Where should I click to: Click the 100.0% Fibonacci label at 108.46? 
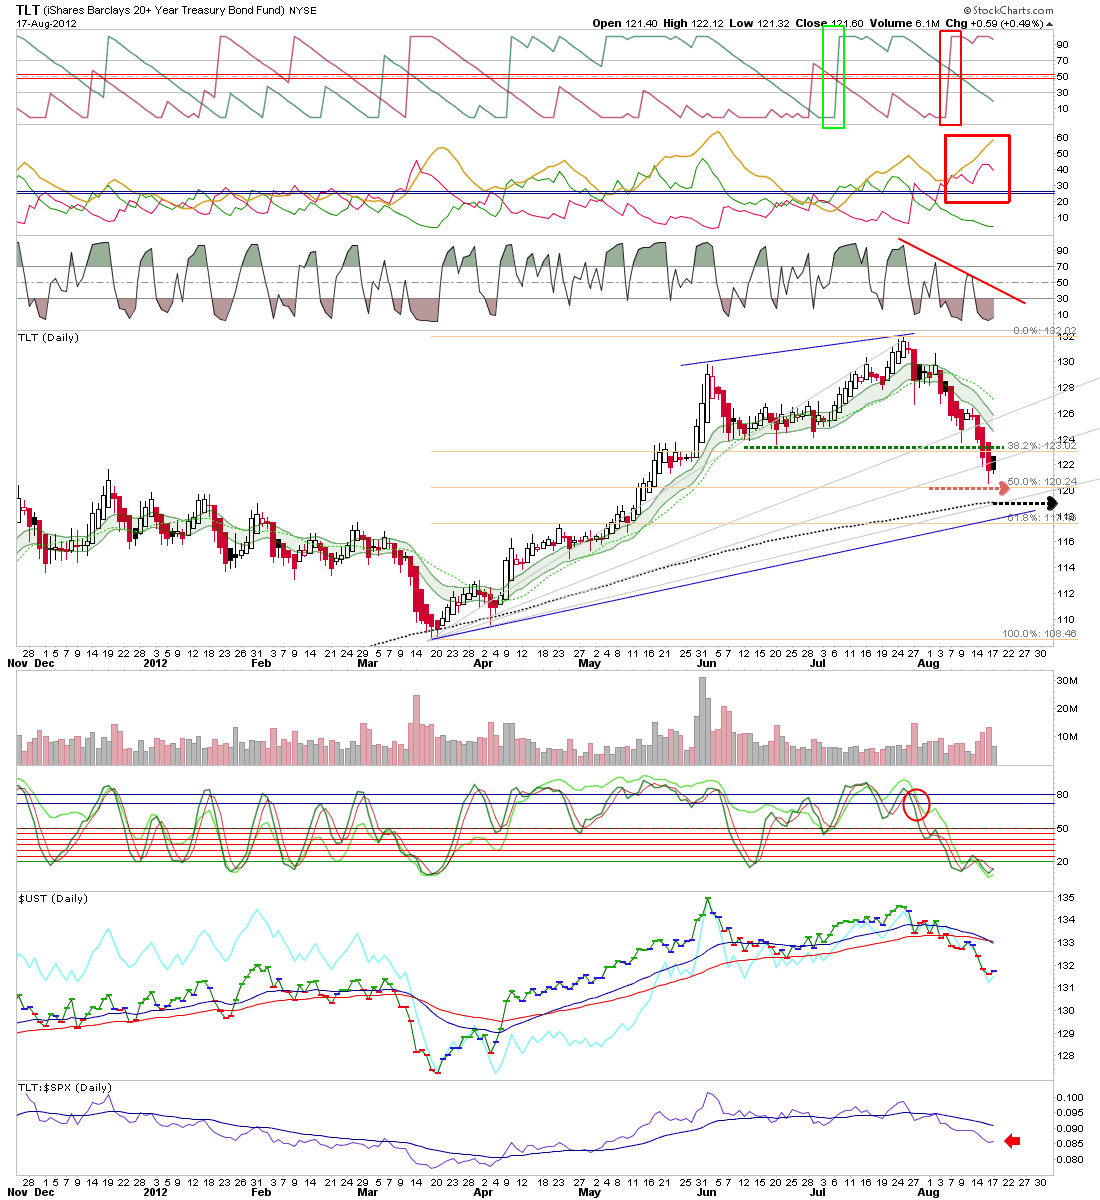point(1038,633)
